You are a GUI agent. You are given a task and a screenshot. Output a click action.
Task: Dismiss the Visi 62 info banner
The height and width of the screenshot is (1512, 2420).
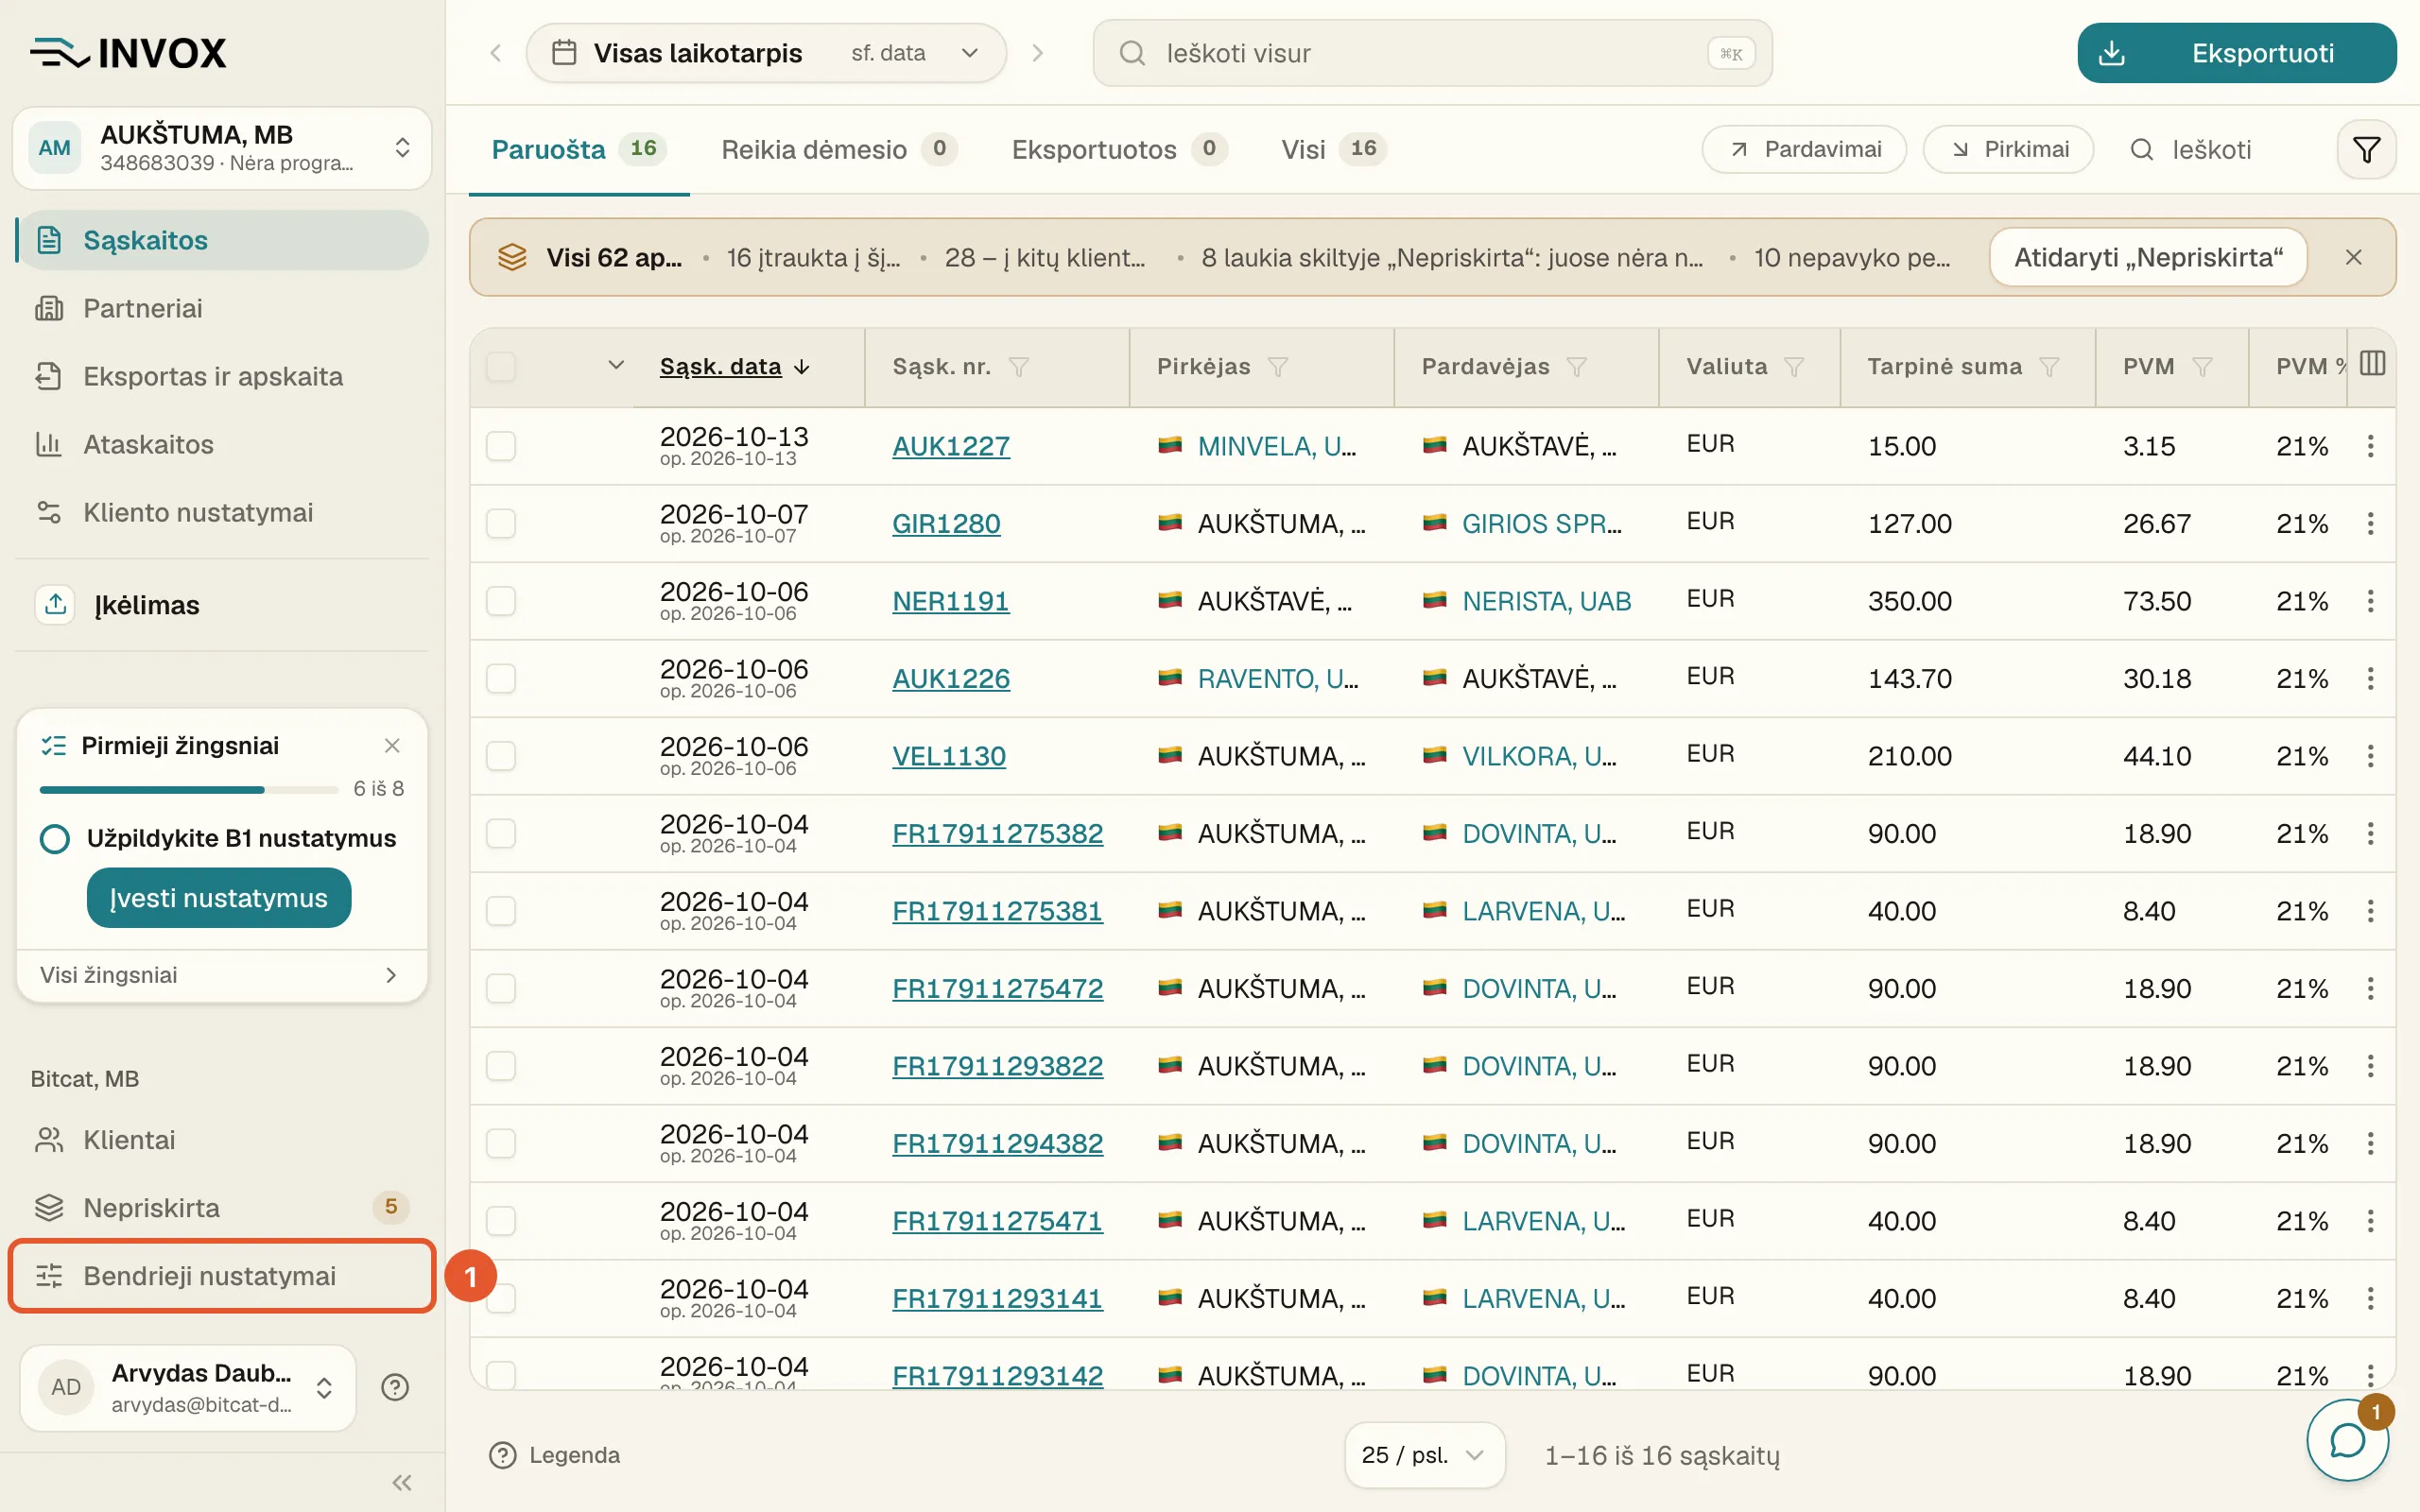click(x=2354, y=257)
